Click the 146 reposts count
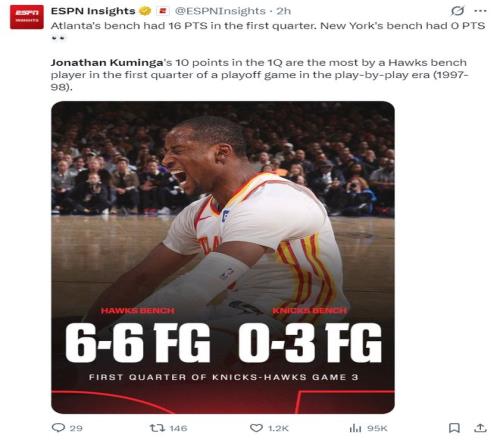 tap(178, 428)
